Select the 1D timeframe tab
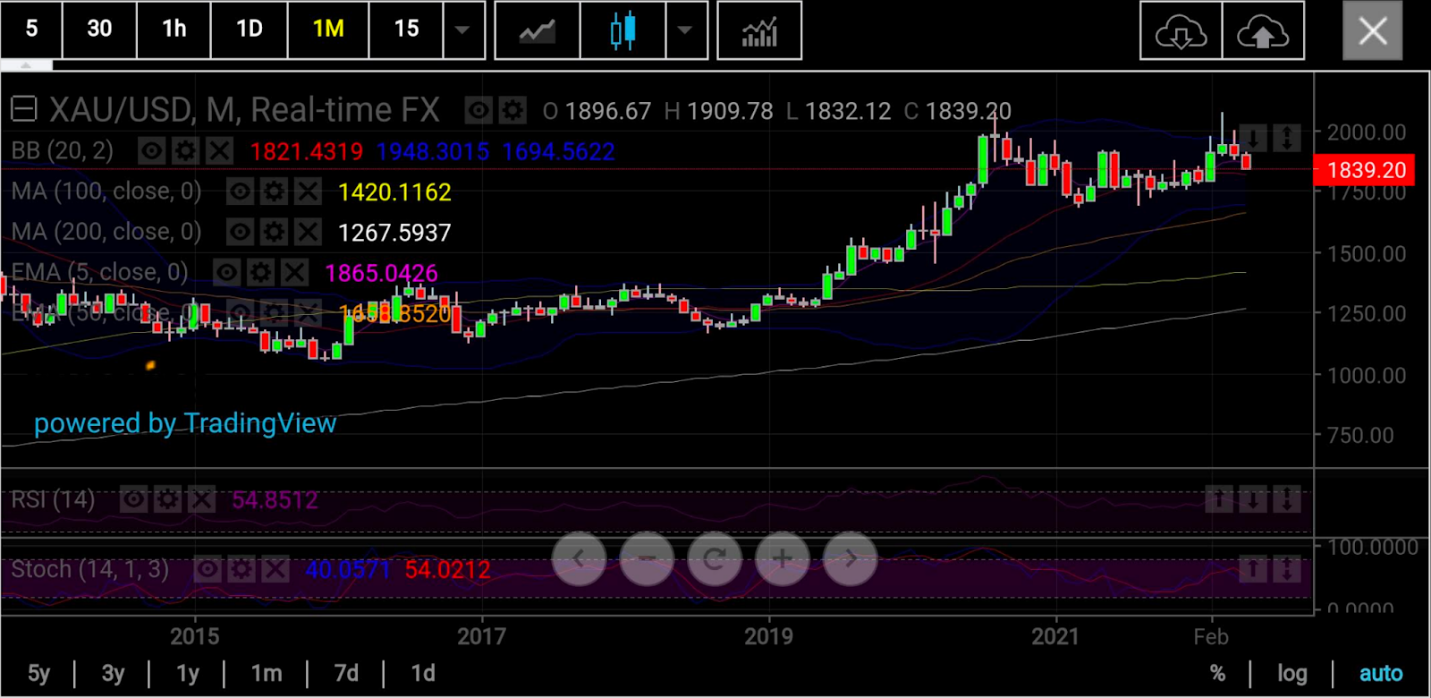1431x698 pixels. (x=249, y=30)
